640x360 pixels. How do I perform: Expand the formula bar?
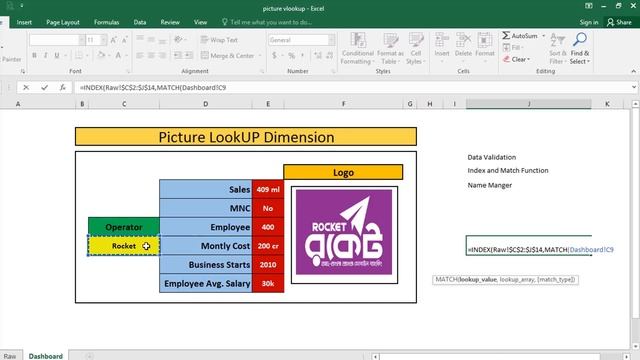[633, 87]
